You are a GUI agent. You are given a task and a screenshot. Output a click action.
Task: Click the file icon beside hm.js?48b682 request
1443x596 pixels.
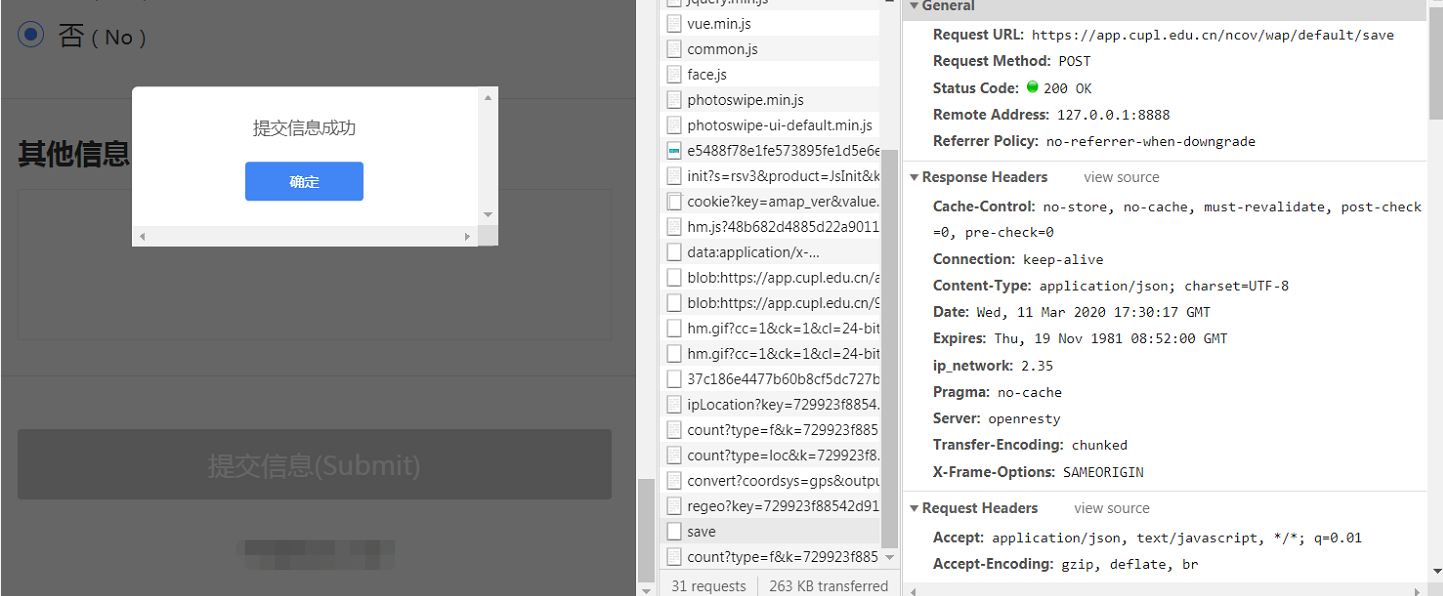[675, 227]
